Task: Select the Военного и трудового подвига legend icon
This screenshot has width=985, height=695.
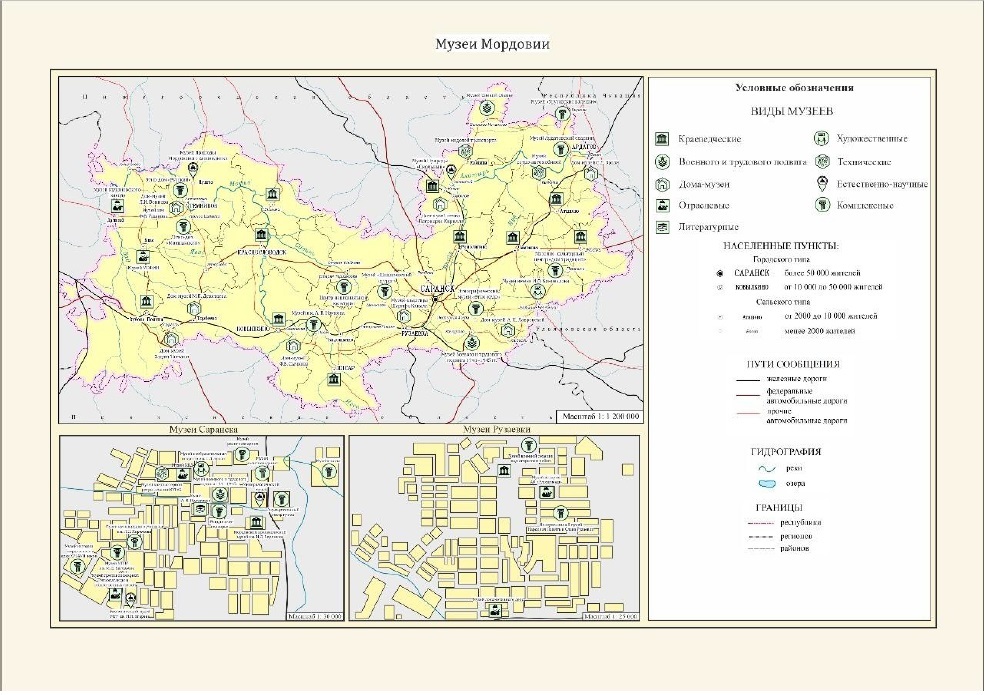Action: tap(661, 161)
